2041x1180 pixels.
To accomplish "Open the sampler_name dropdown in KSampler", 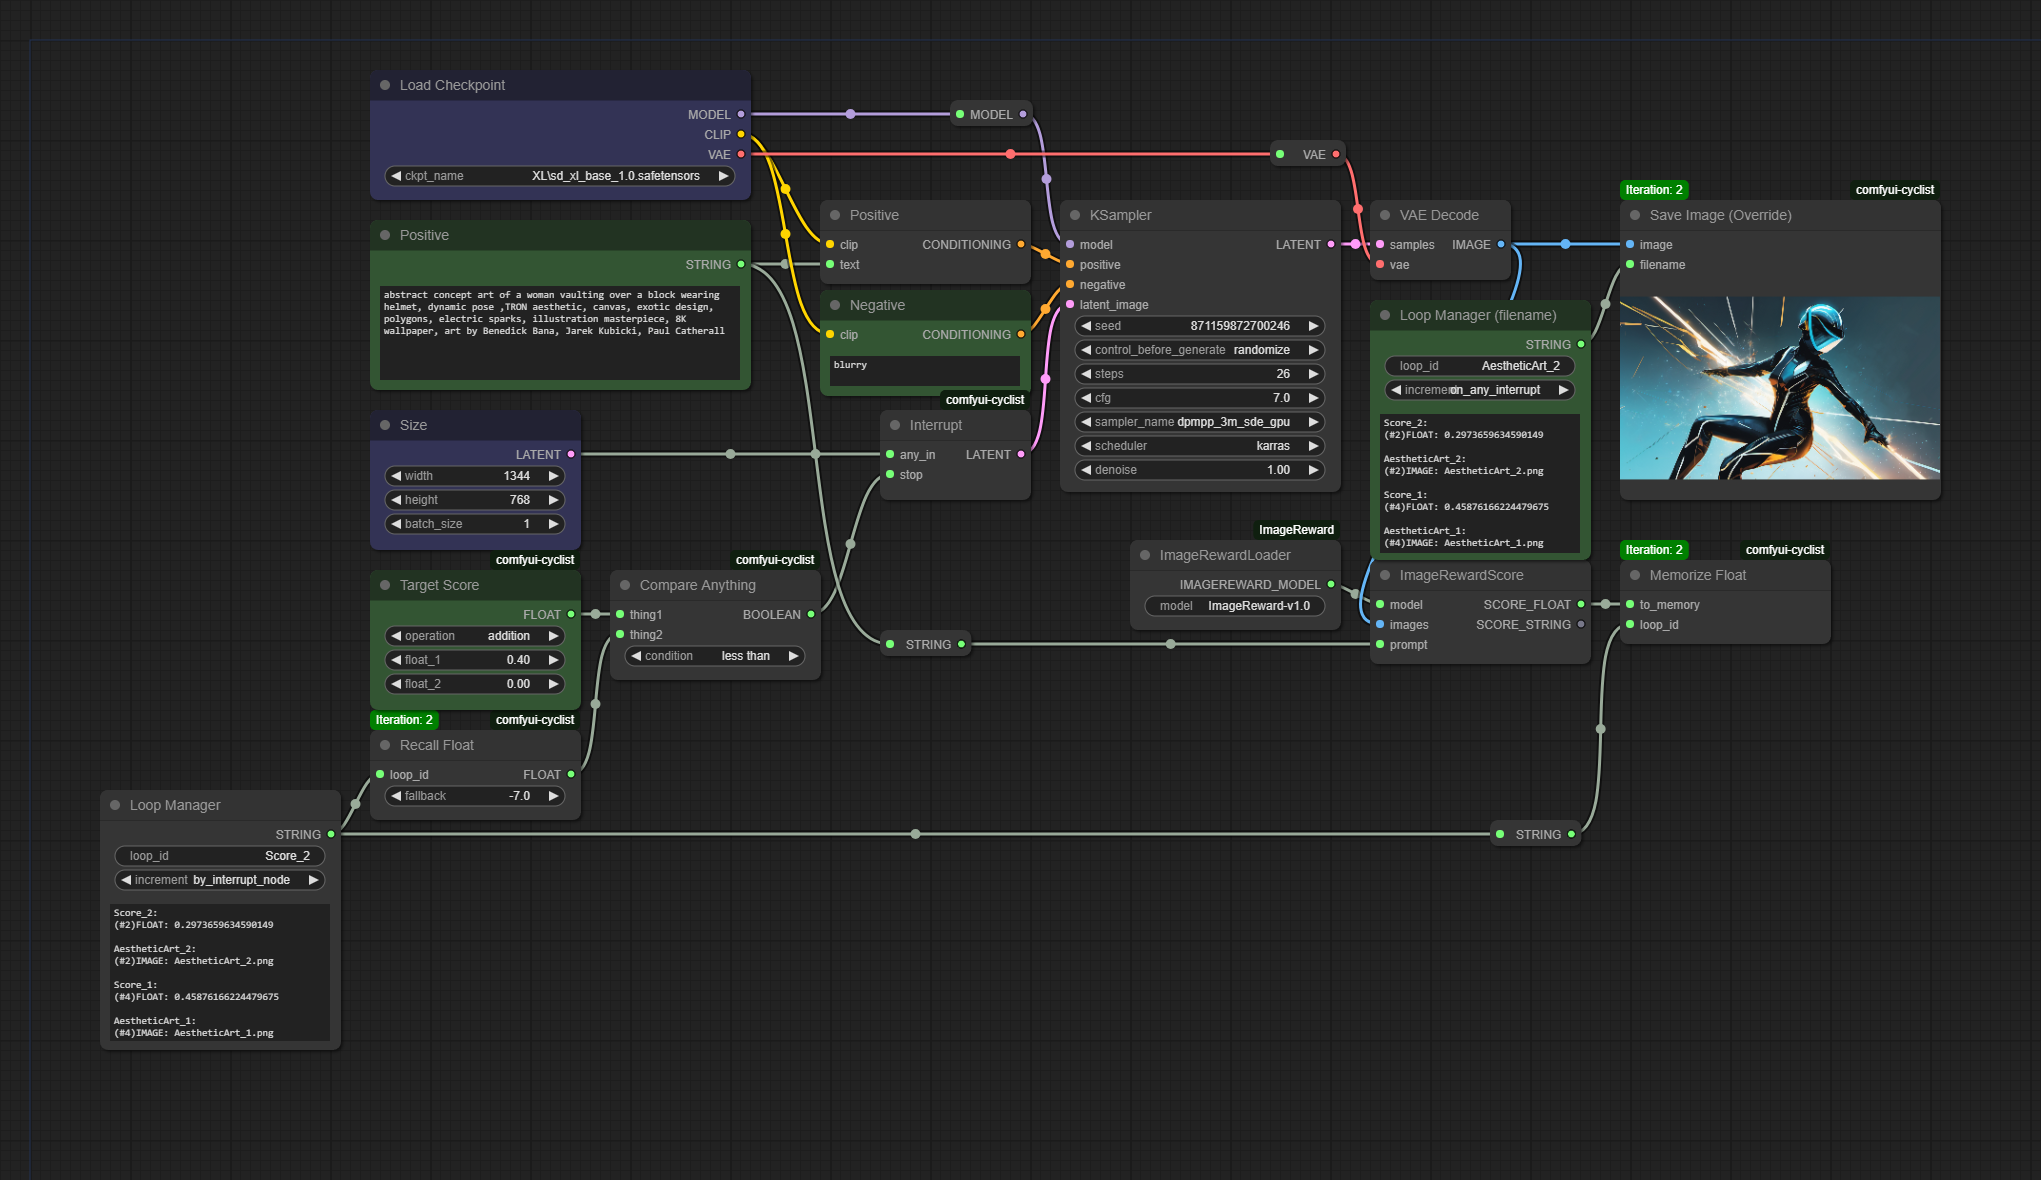I will coord(1200,422).
